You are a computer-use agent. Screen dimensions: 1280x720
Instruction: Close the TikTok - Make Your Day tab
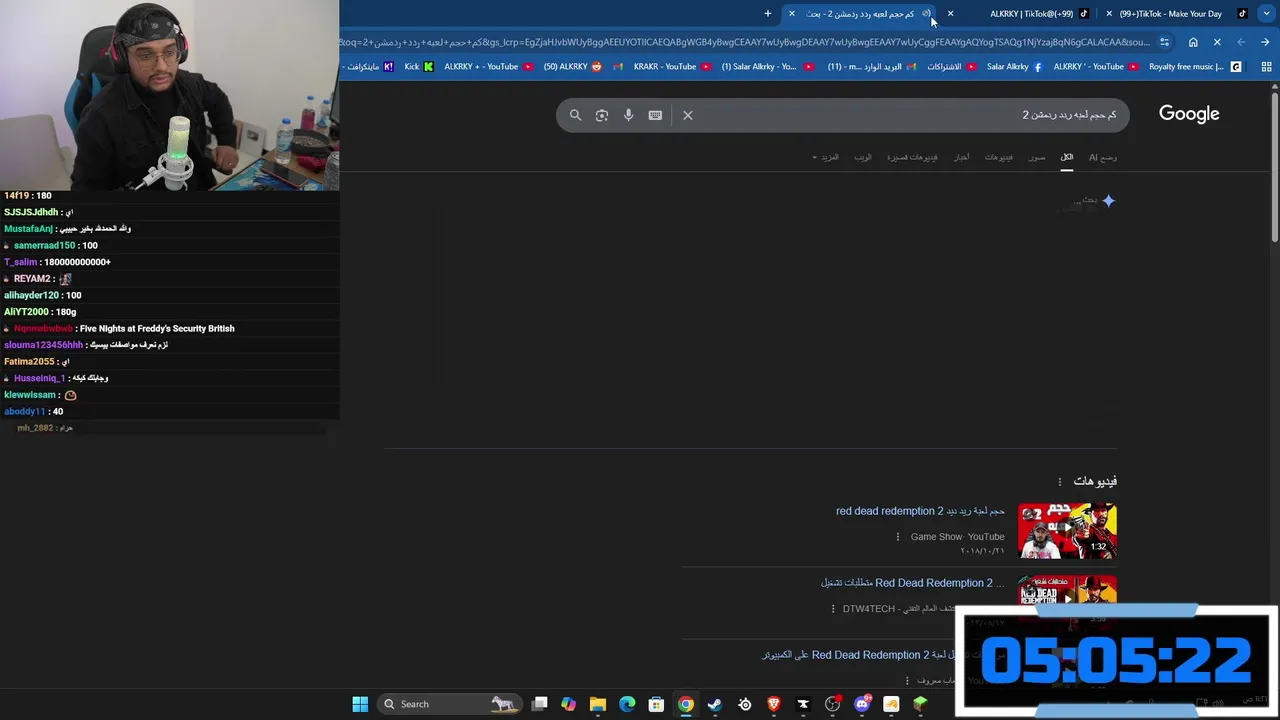(1109, 14)
